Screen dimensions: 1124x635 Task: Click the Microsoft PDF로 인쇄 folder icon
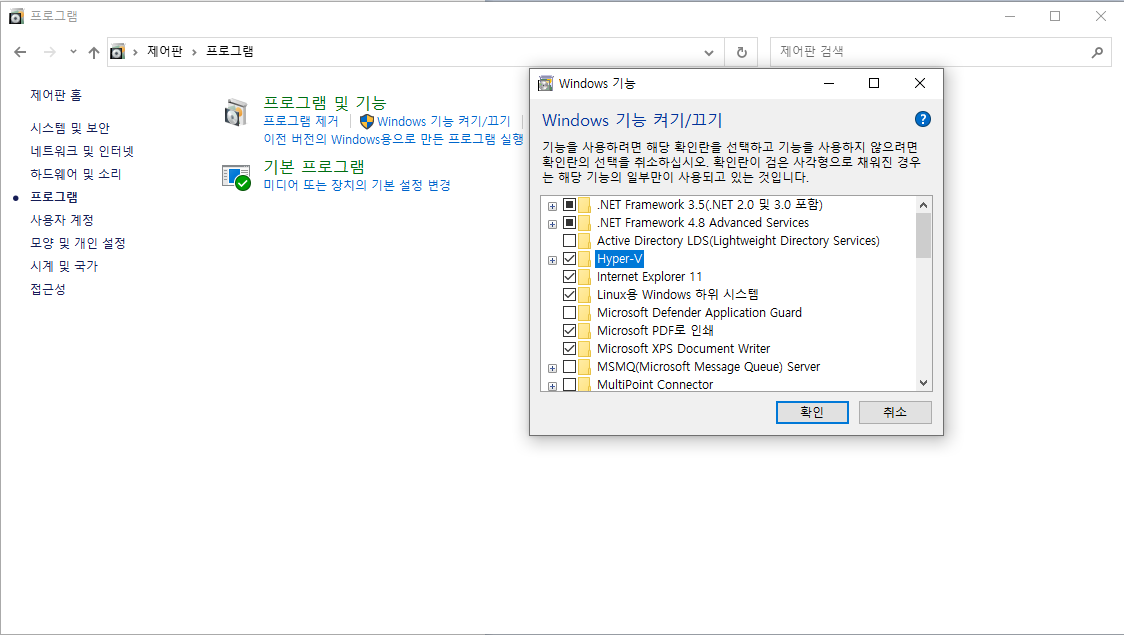point(585,330)
